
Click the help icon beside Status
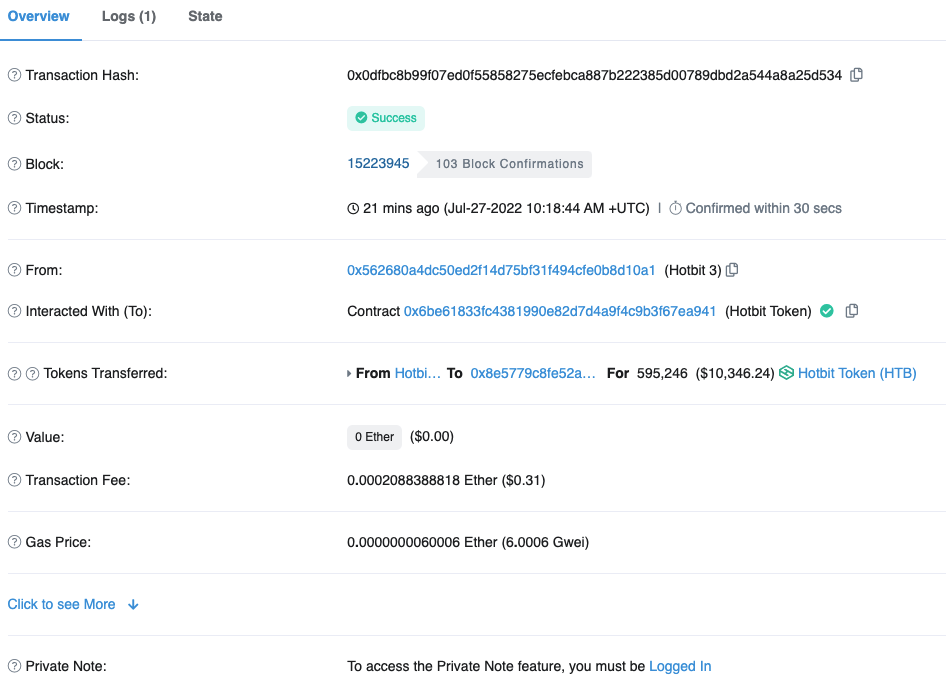click(x=14, y=118)
